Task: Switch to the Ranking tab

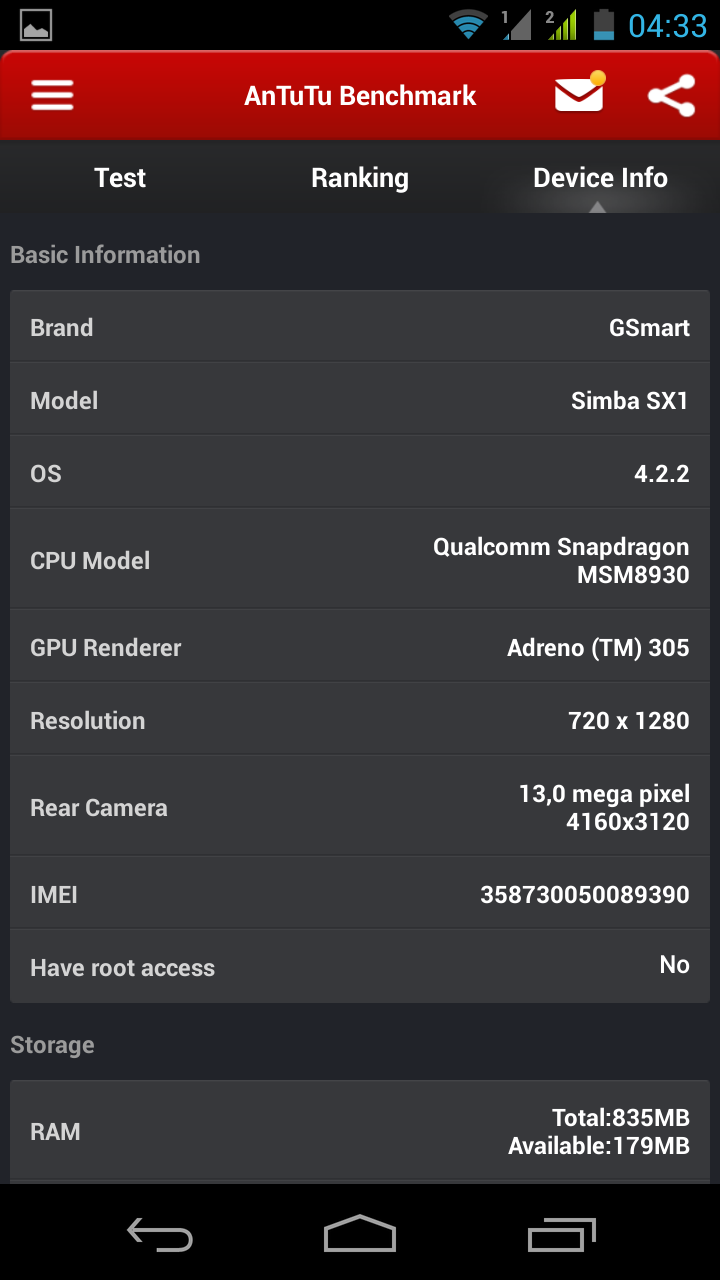Action: pos(360,178)
